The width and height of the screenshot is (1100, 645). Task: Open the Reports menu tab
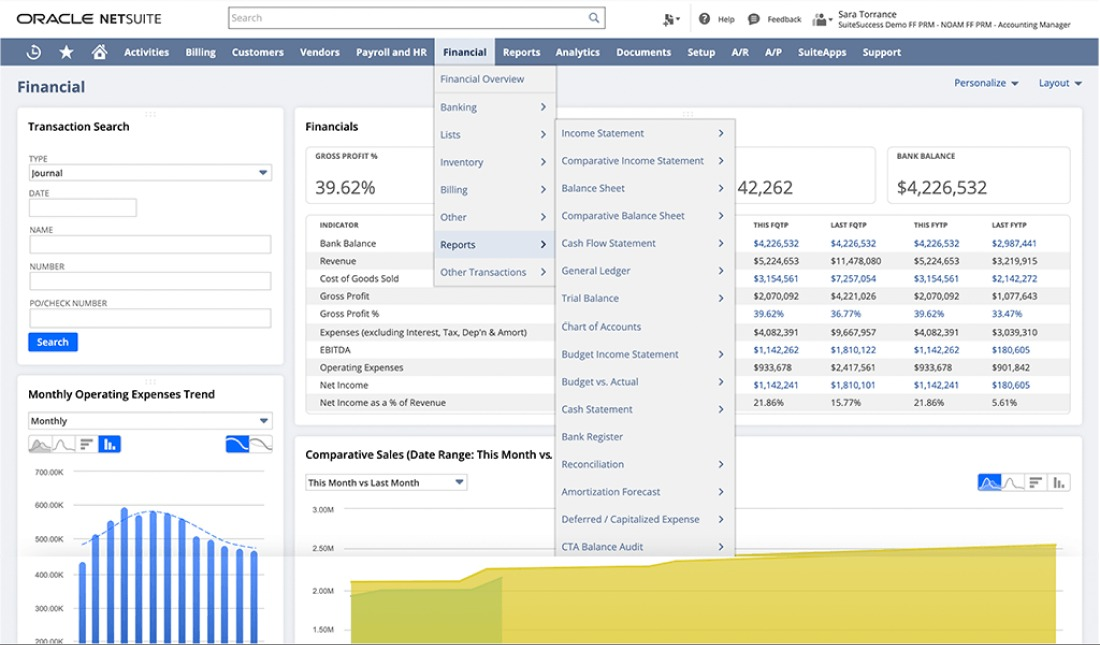pyautogui.click(x=521, y=51)
